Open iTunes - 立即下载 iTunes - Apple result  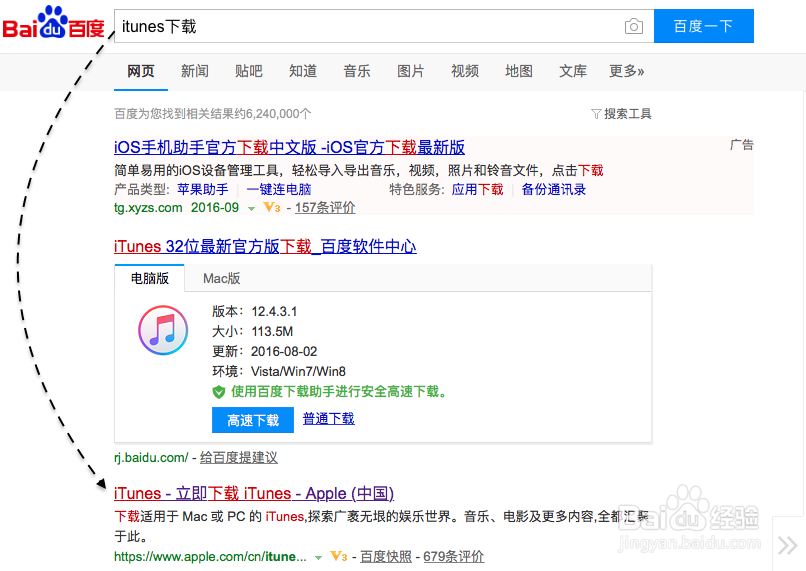coord(254,493)
